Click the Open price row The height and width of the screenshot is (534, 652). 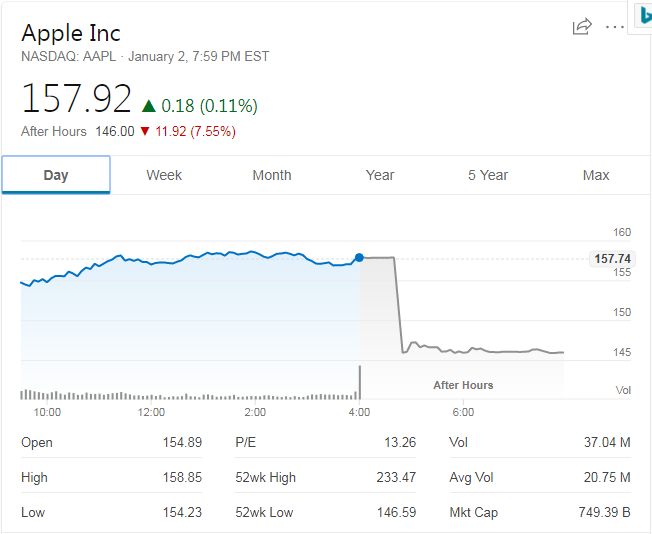[x=111, y=443]
